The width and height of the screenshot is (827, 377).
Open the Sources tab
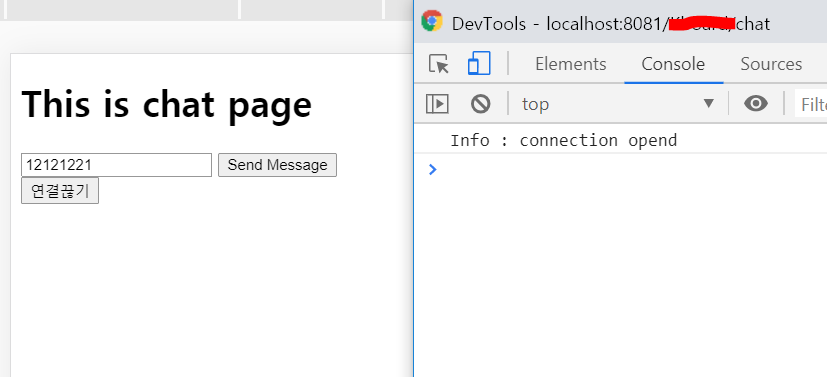771,64
